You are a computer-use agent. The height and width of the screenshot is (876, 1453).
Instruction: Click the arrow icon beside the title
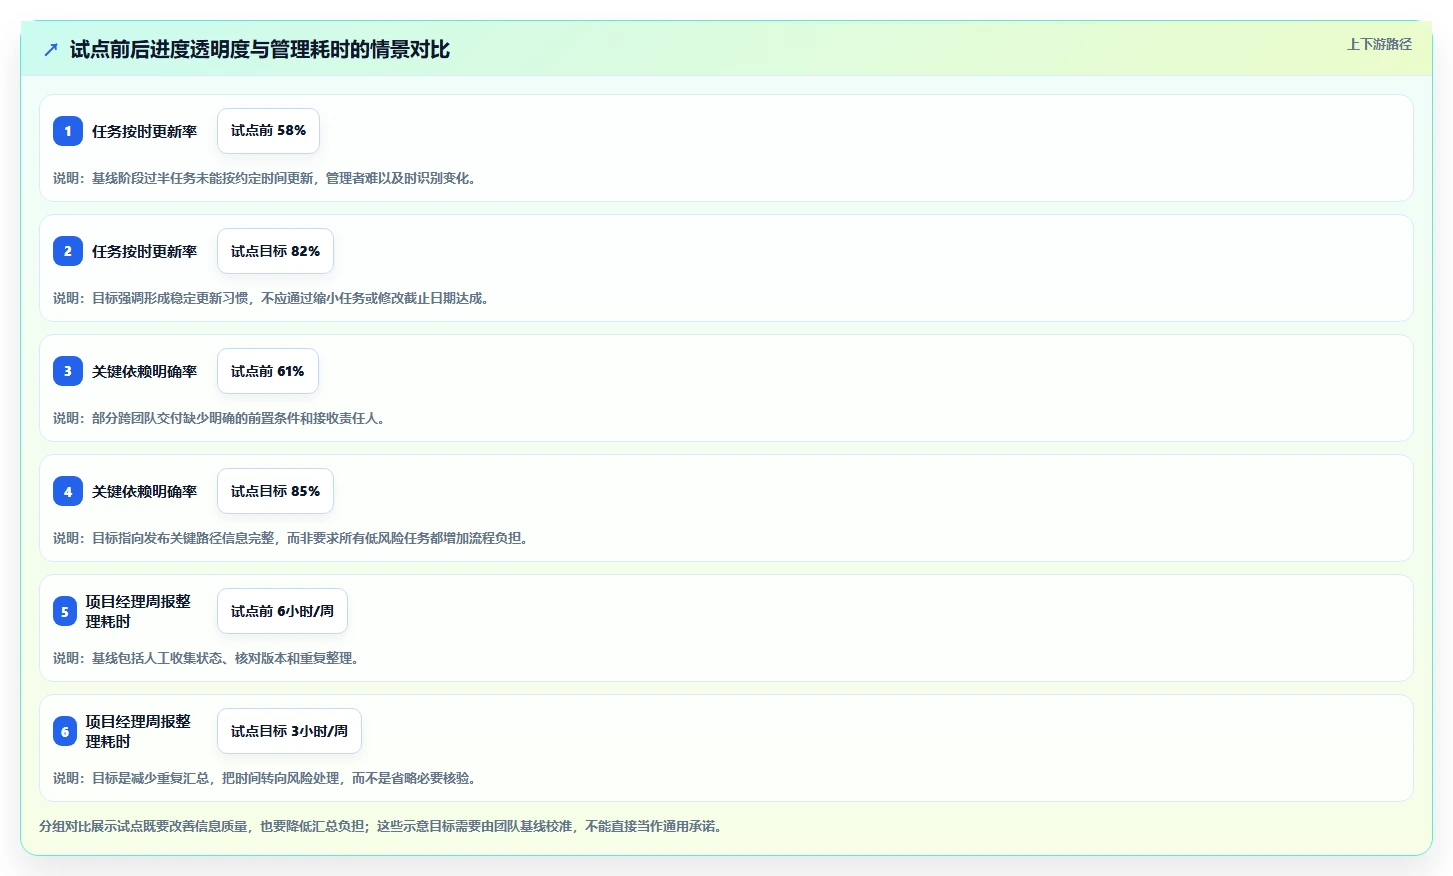(51, 50)
